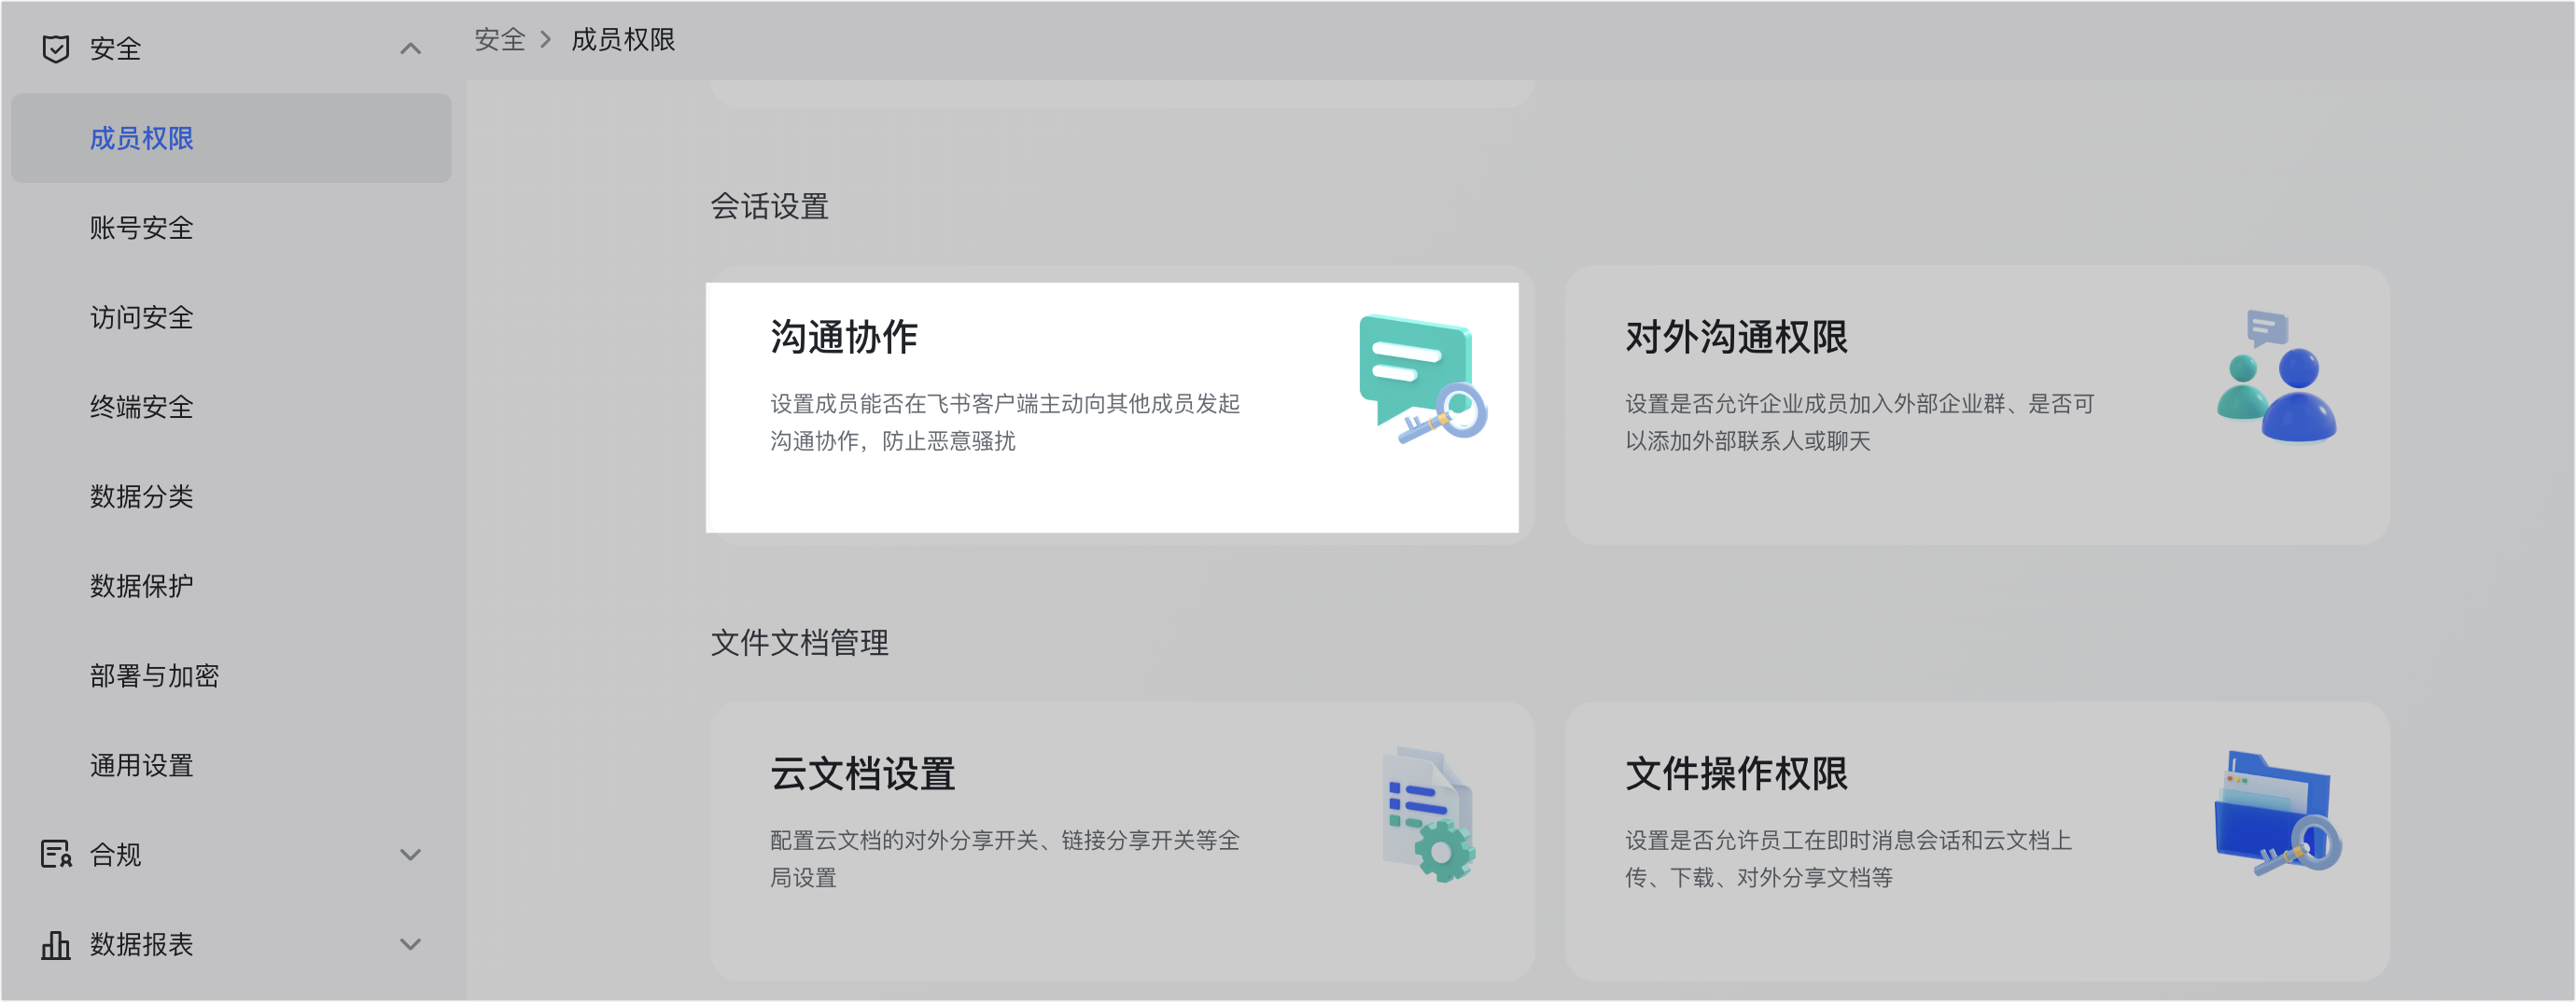The width and height of the screenshot is (2576, 1002).
Task: Open the 沟通协作 card title
Action: (844, 337)
